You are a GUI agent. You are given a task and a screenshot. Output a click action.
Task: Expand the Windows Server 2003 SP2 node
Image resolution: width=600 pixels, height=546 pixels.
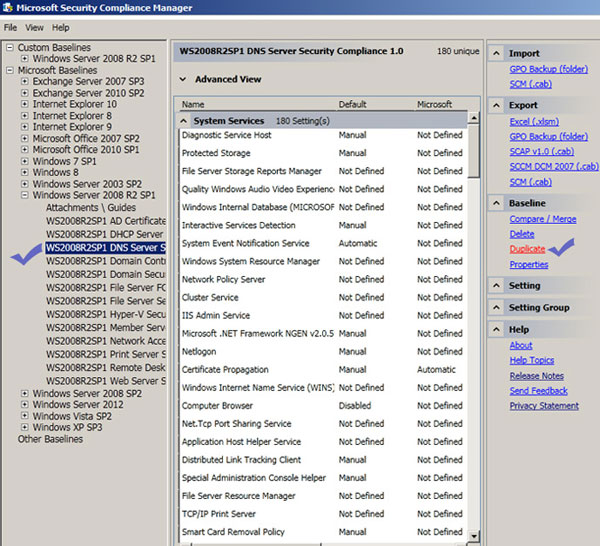(x=24, y=184)
